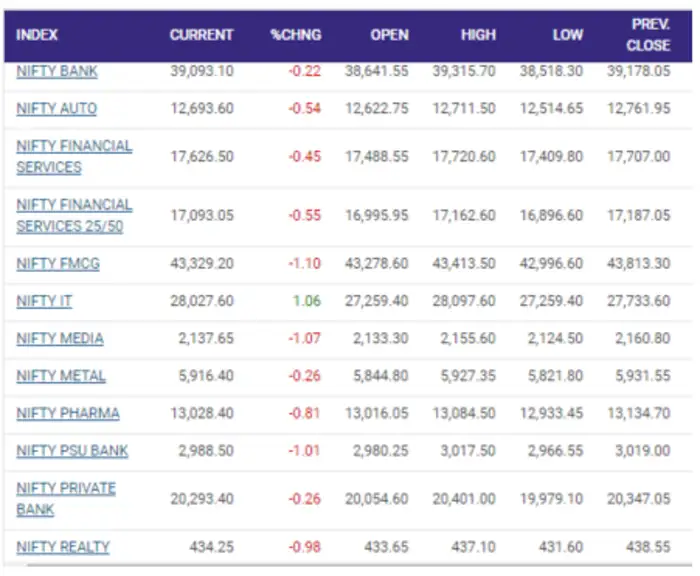Open the NIFTY PHARMA index link

click(x=68, y=413)
